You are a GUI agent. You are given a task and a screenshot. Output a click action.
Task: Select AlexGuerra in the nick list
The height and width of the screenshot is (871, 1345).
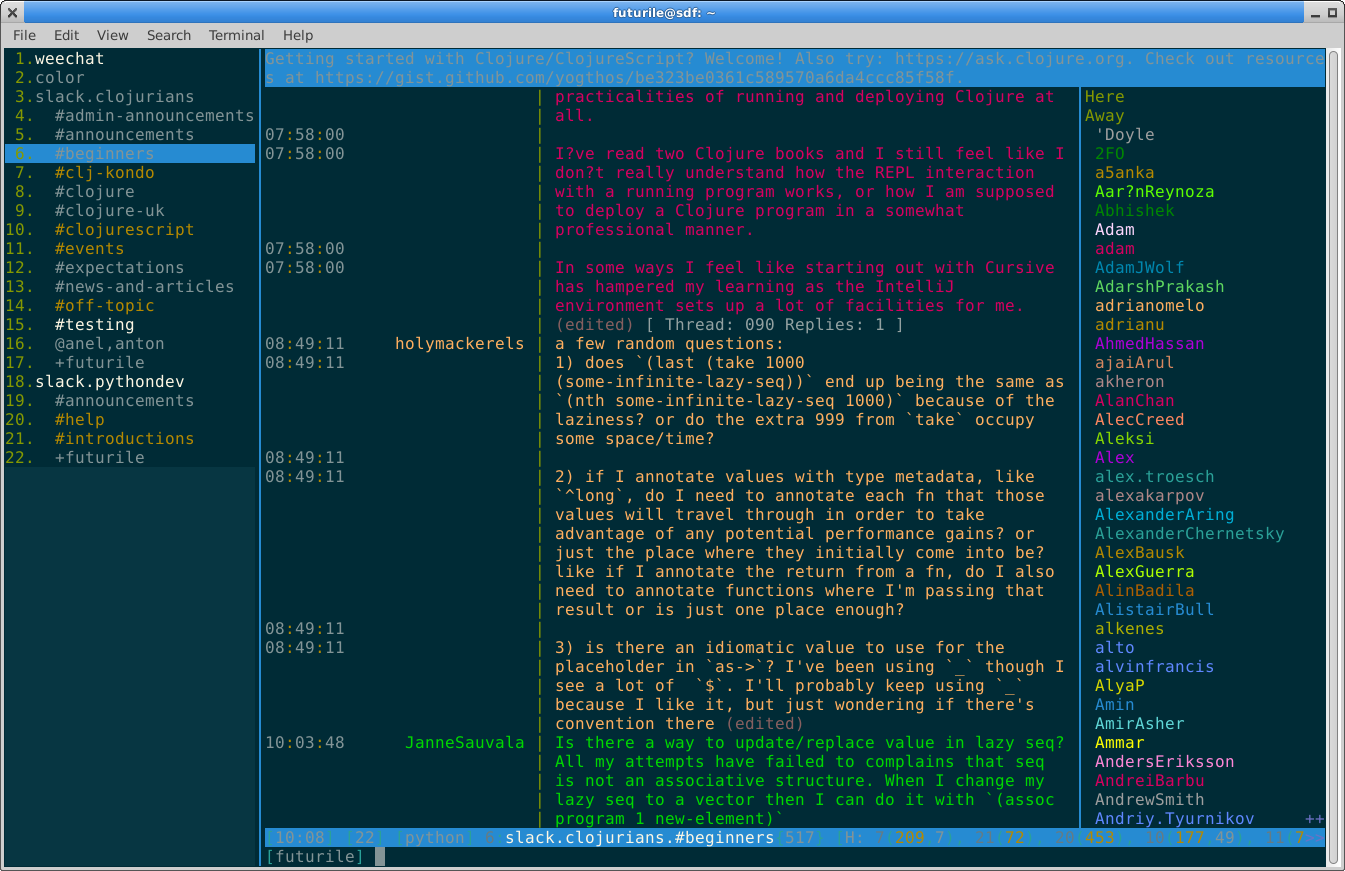tap(1144, 572)
